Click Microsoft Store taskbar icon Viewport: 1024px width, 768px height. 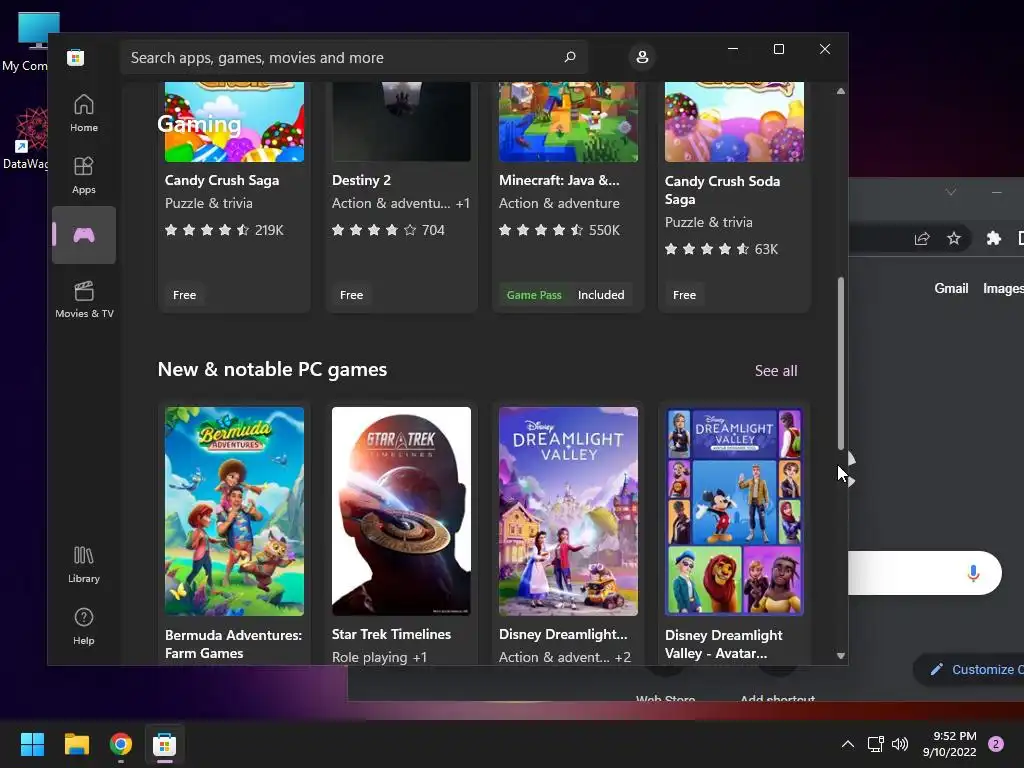coord(165,744)
